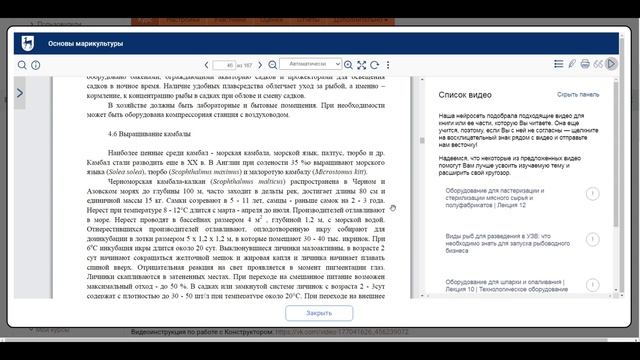
Task: Report the Виды рыб video with exclamation icon
Action: [x=593, y=239]
